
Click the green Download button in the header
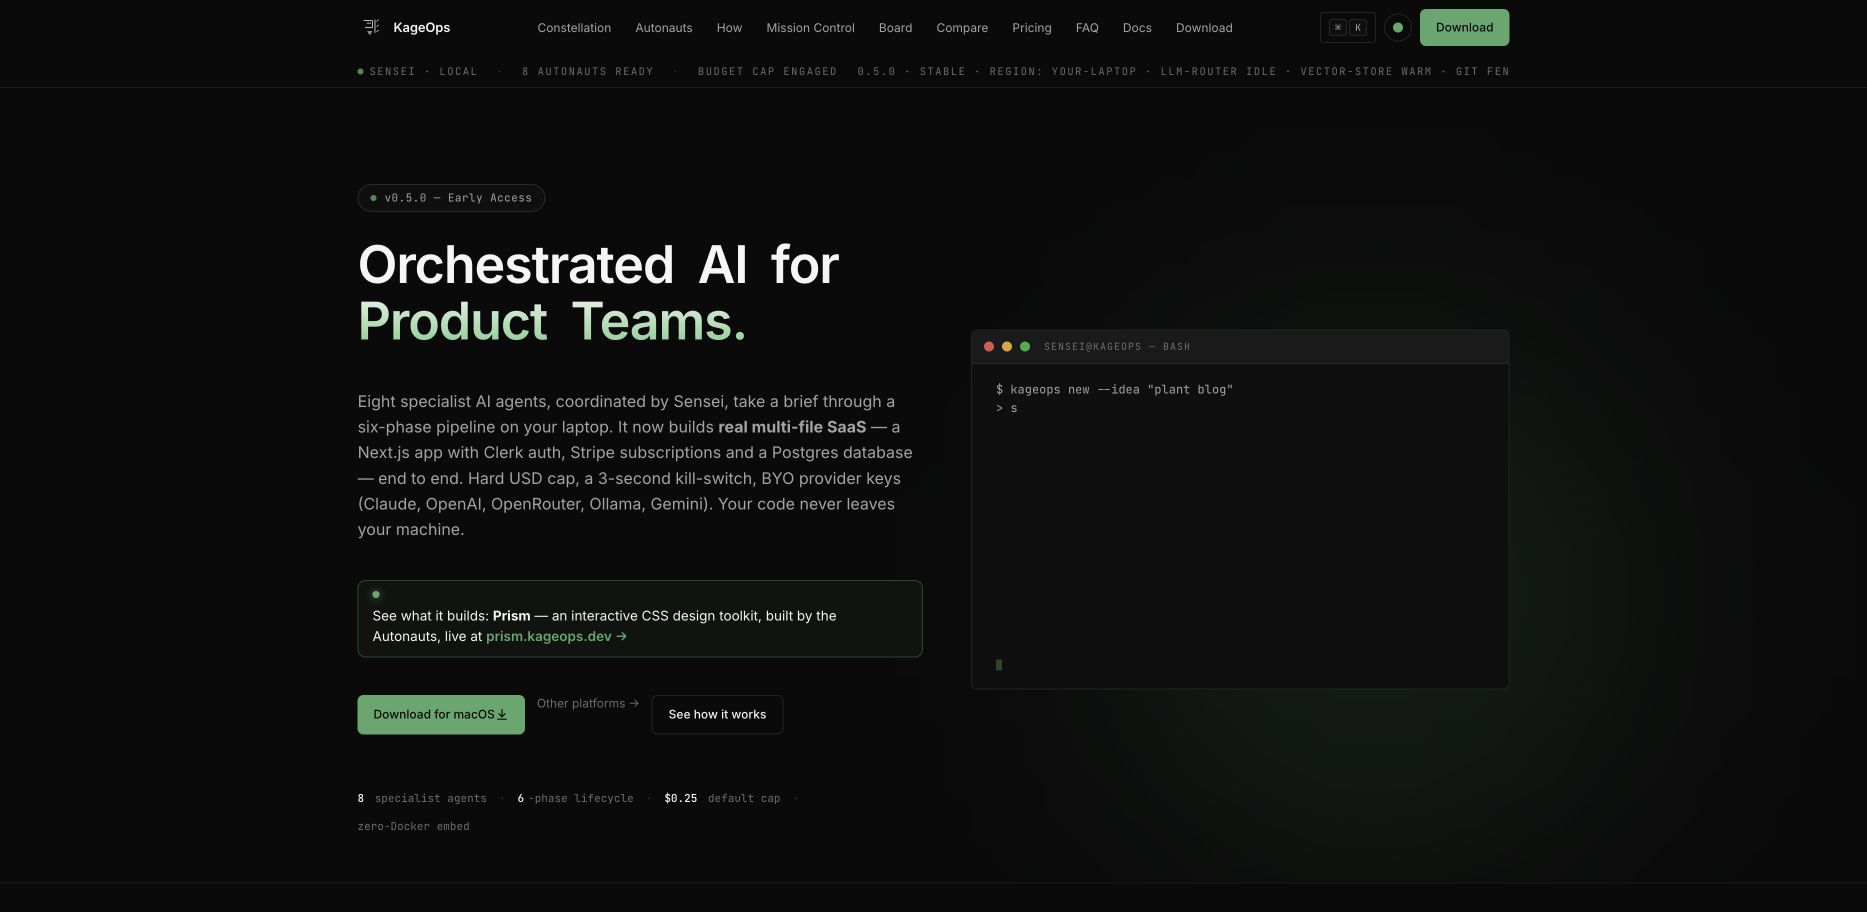click(x=1464, y=27)
